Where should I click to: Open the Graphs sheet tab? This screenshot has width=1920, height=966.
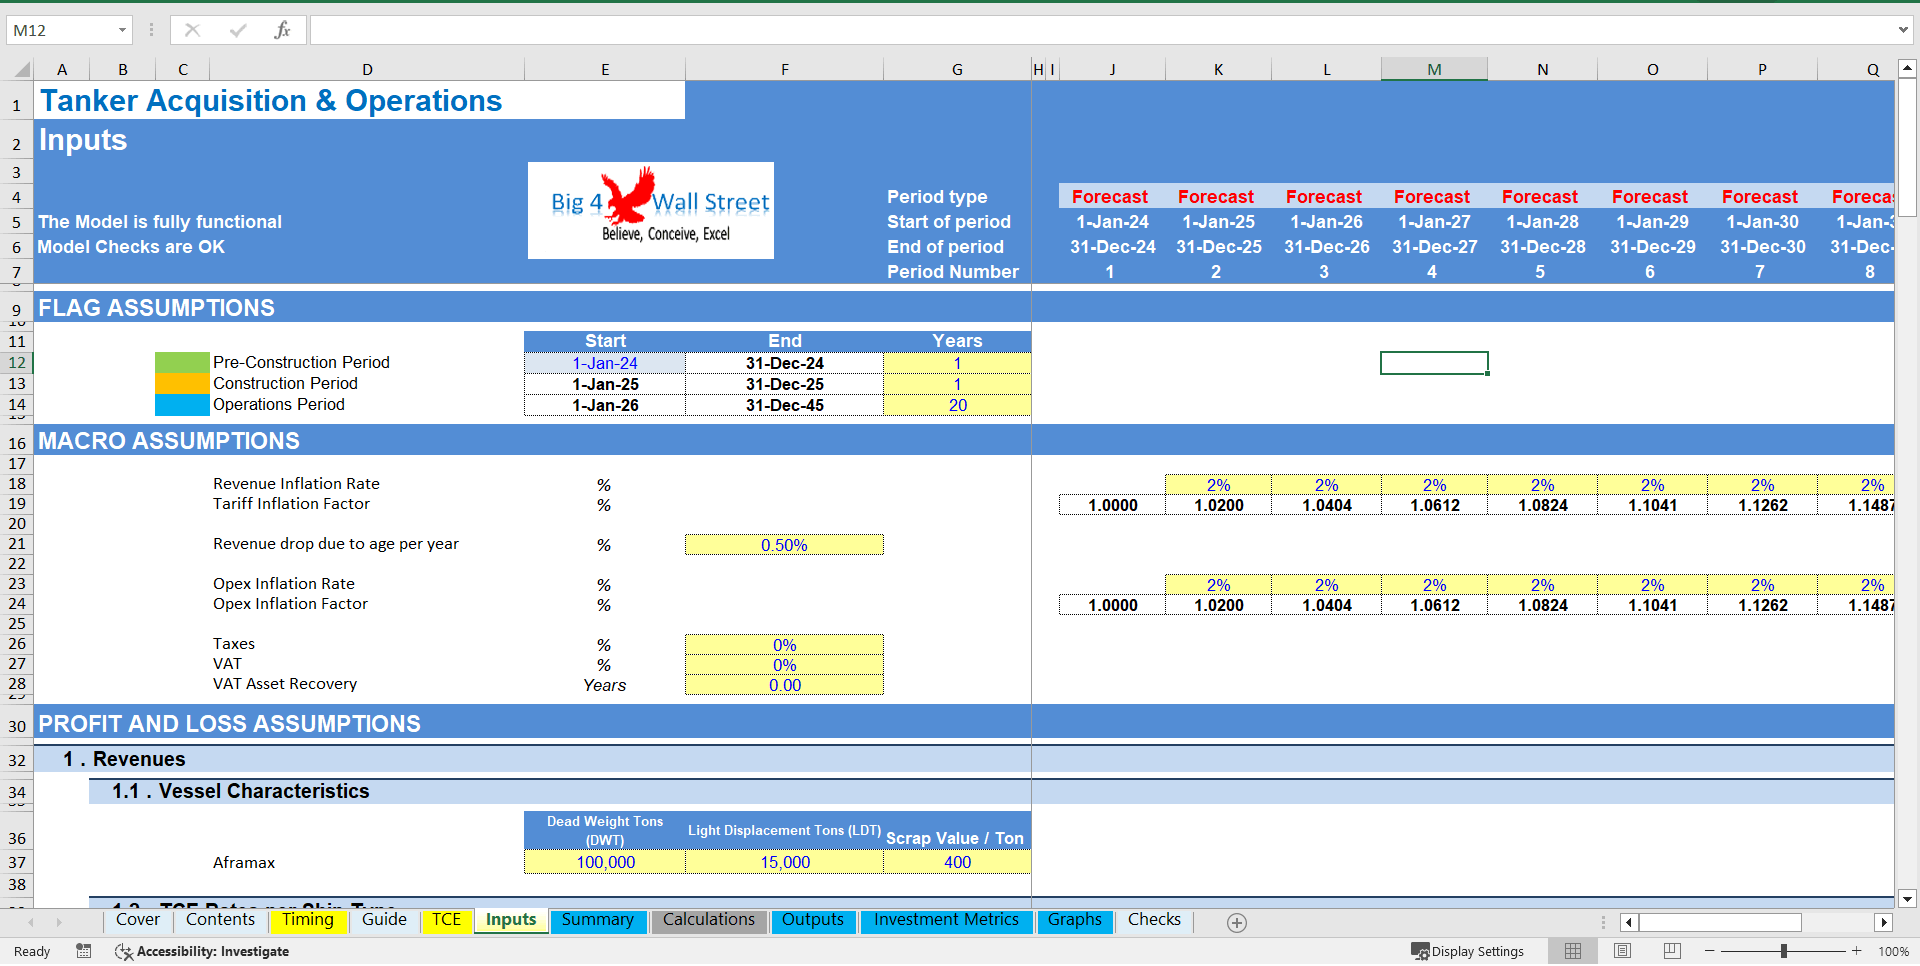[1074, 920]
